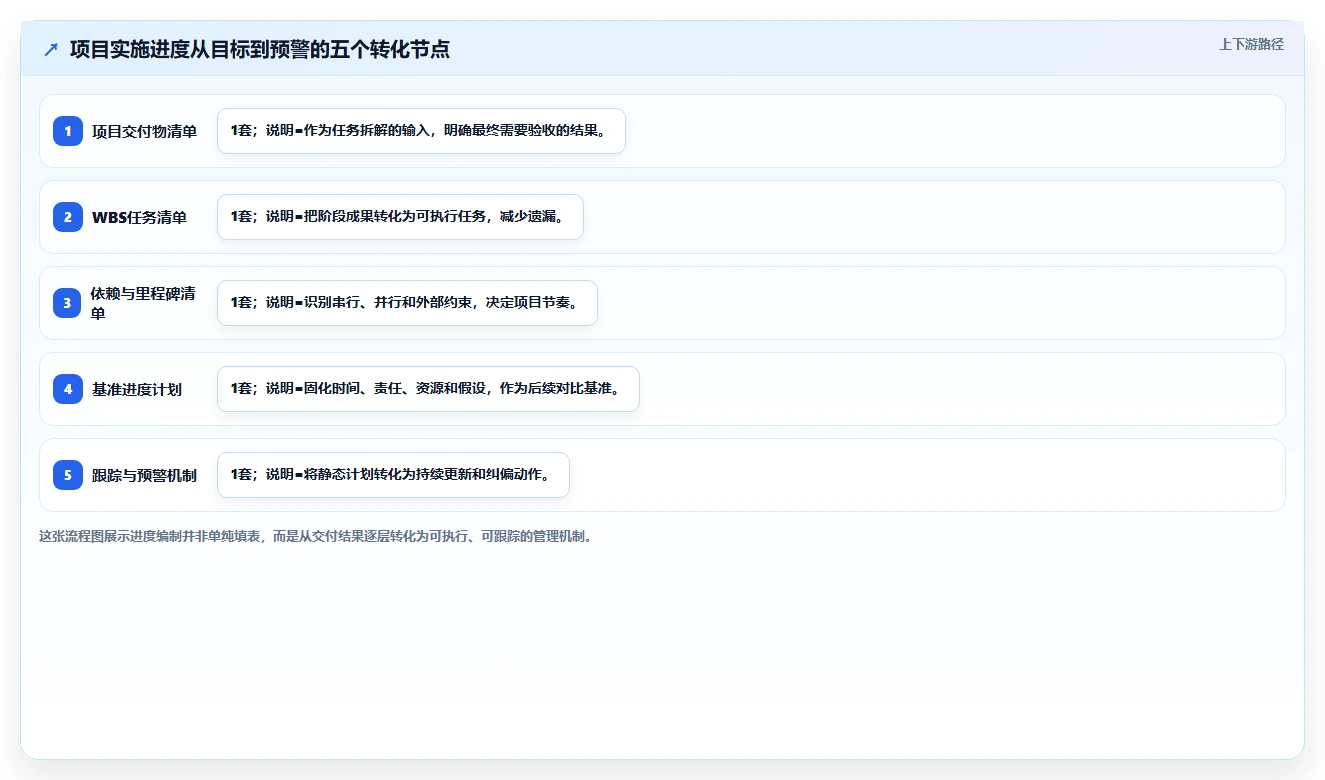Click the arrow icon beside the title
Image resolution: width=1325 pixels, height=780 pixels.
point(51,50)
